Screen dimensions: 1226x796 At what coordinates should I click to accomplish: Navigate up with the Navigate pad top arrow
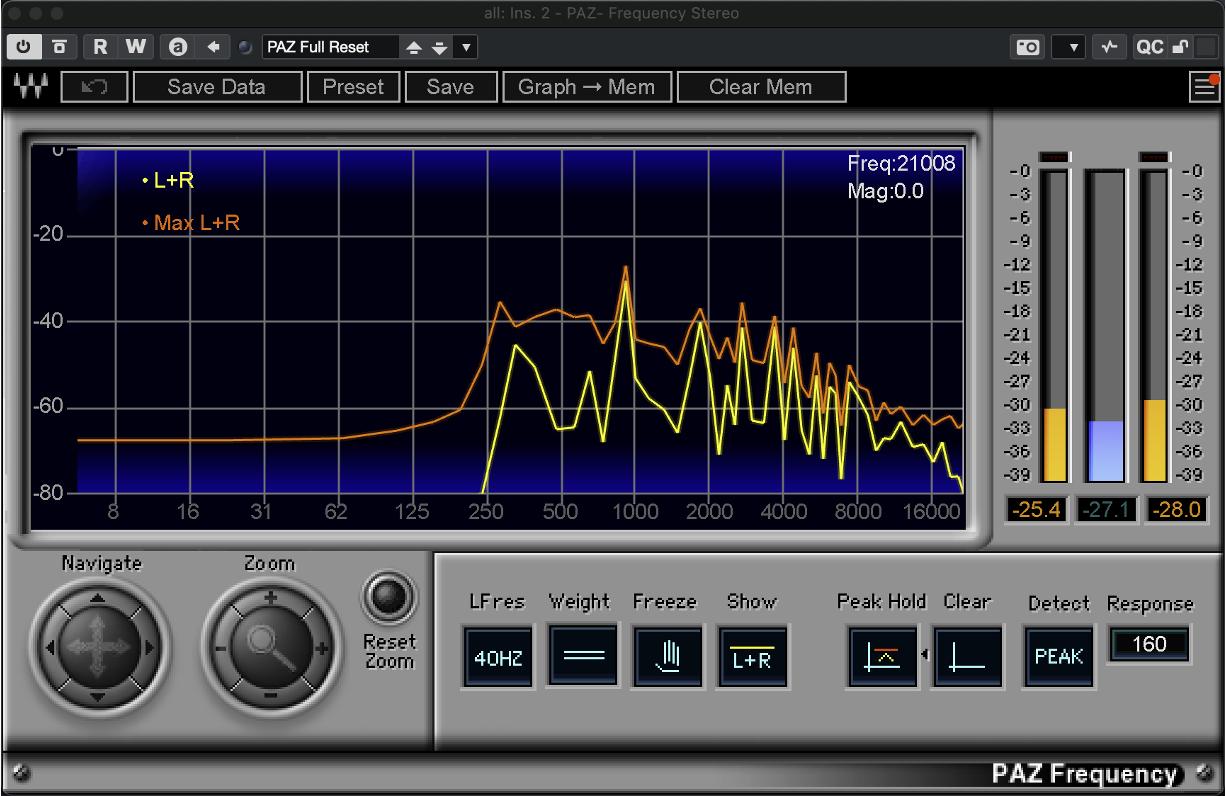(x=97, y=599)
